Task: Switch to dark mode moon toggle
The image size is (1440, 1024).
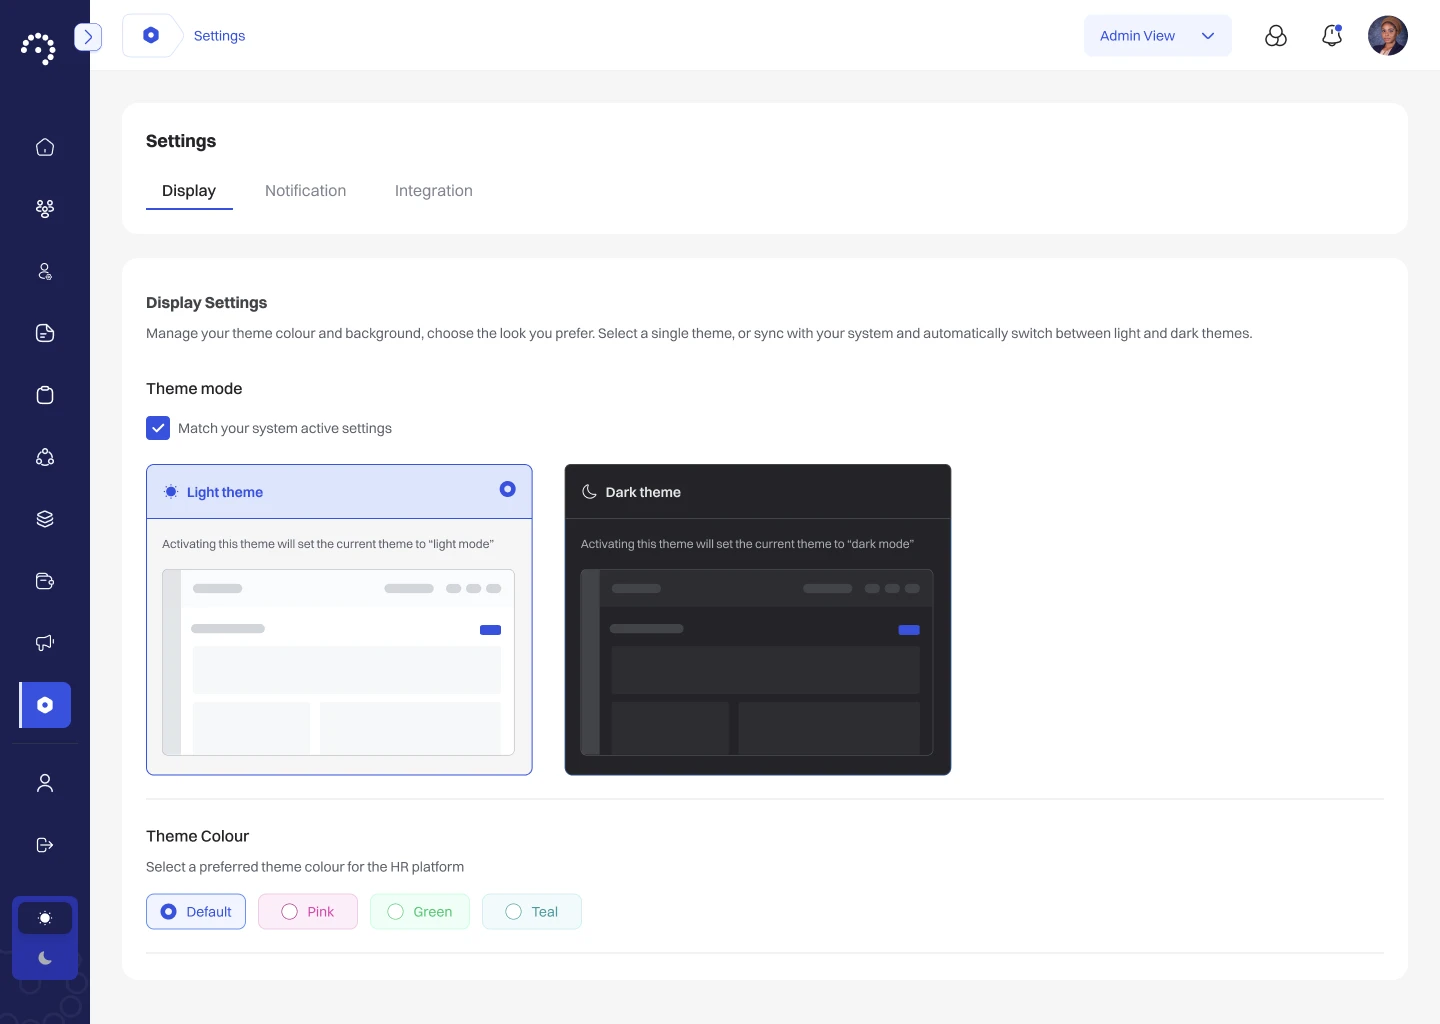Action: pos(45,958)
